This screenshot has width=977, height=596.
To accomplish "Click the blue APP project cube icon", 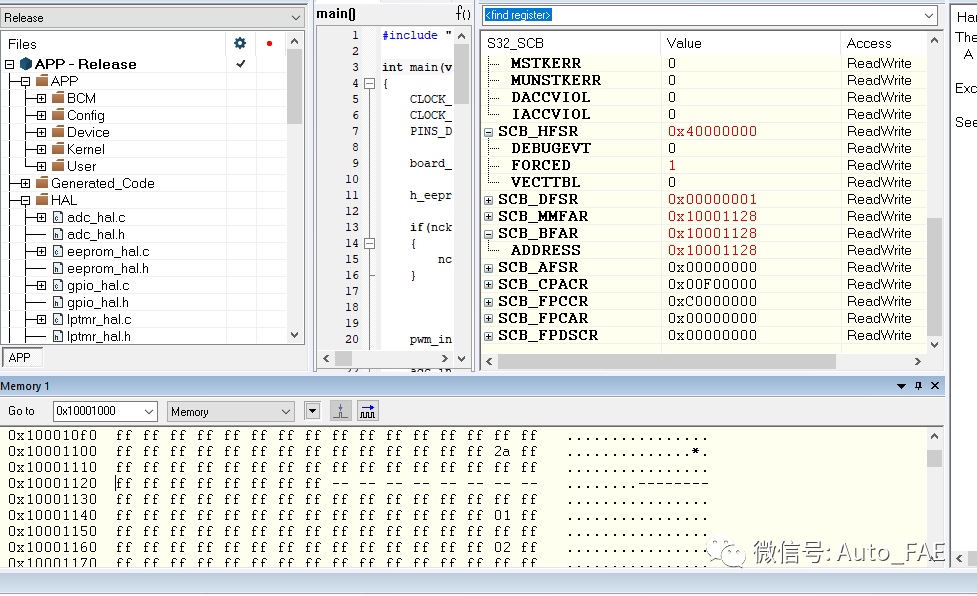I will click(25, 64).
